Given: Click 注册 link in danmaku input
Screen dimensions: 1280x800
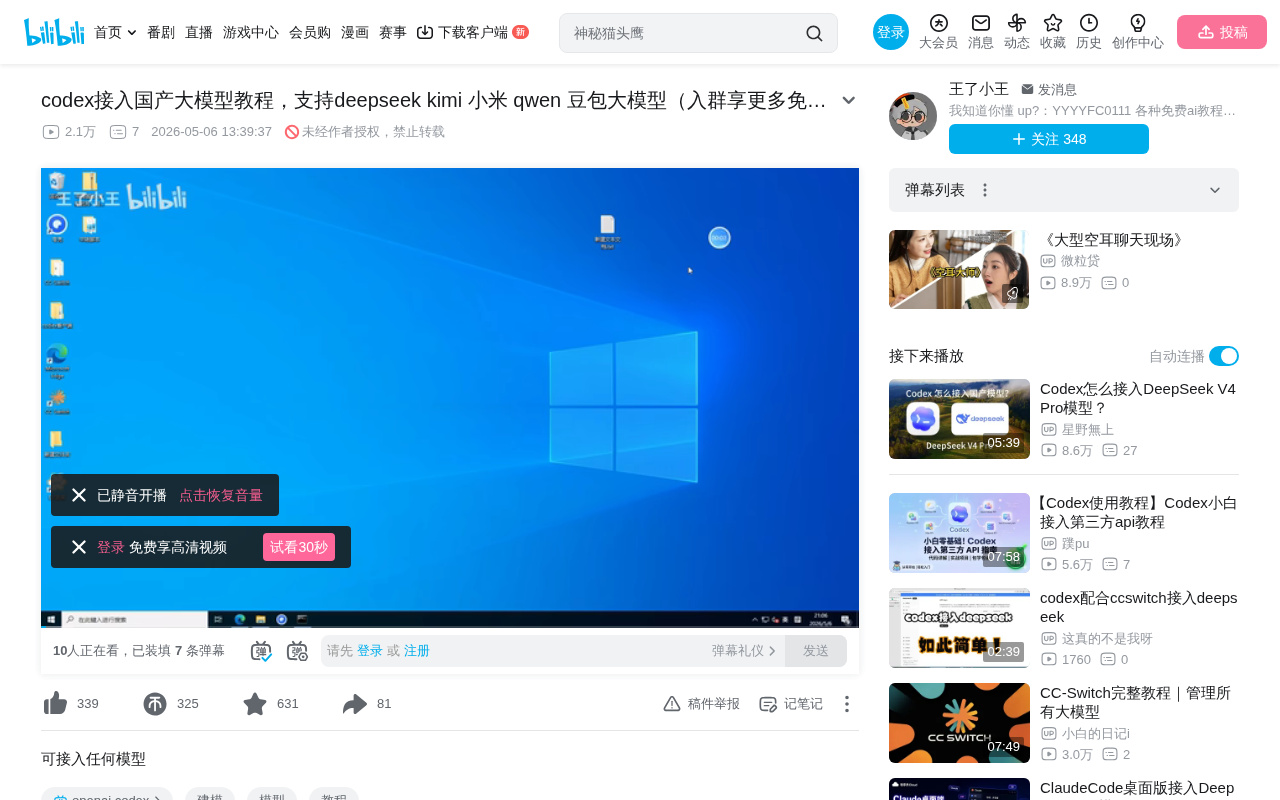Looking at the screenshot, I should coord(417,651).
